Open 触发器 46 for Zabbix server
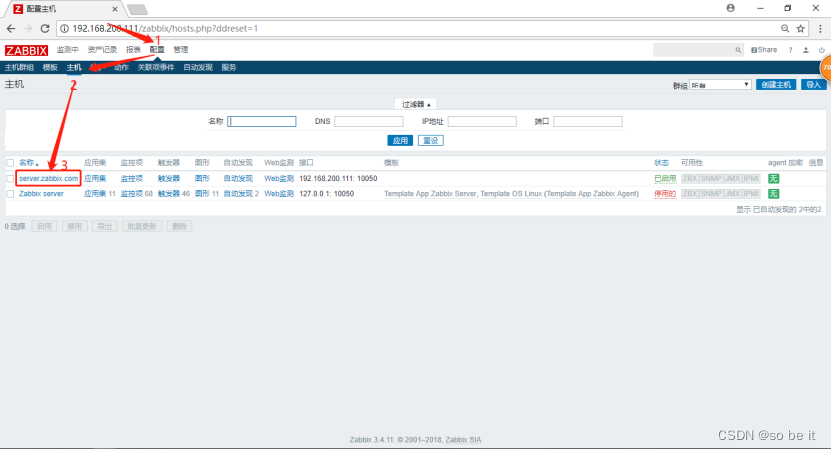The image size is (831, 450). (x=169, y=194)
